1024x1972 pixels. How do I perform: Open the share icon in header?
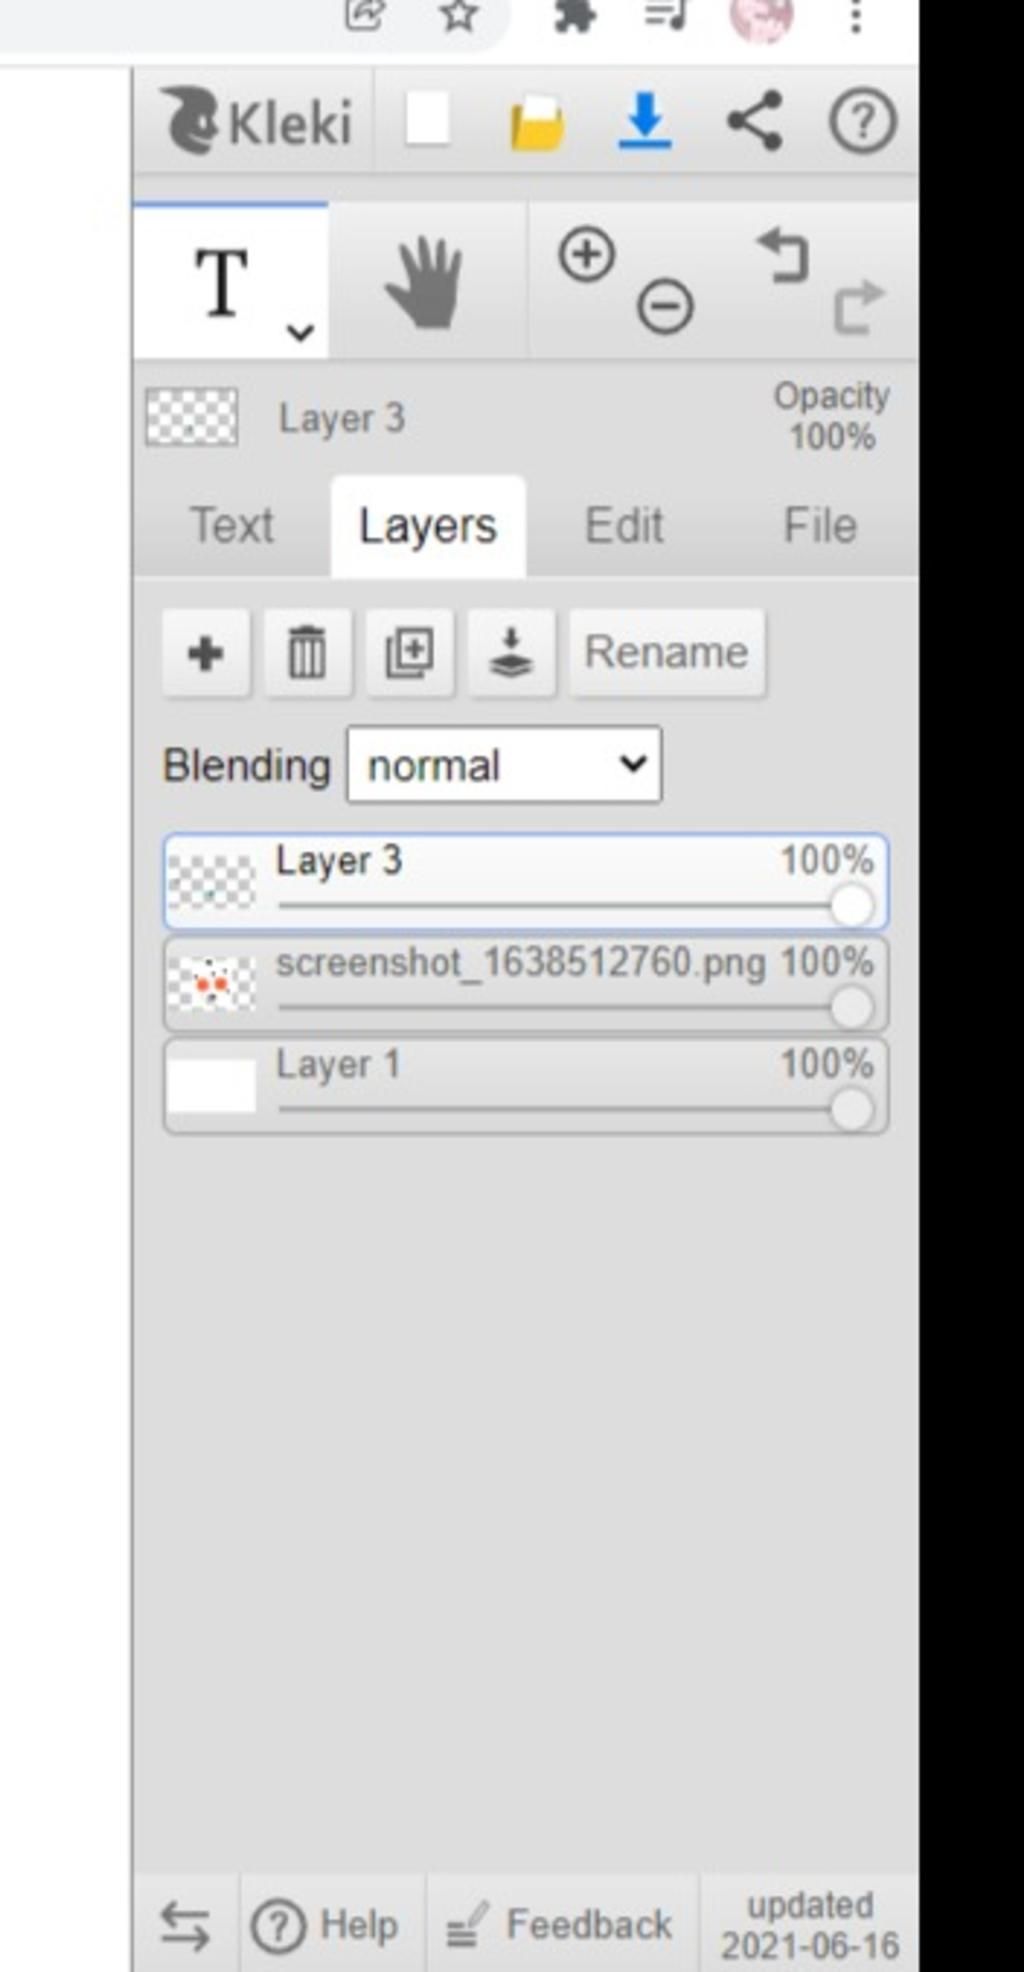click(754, 121)
